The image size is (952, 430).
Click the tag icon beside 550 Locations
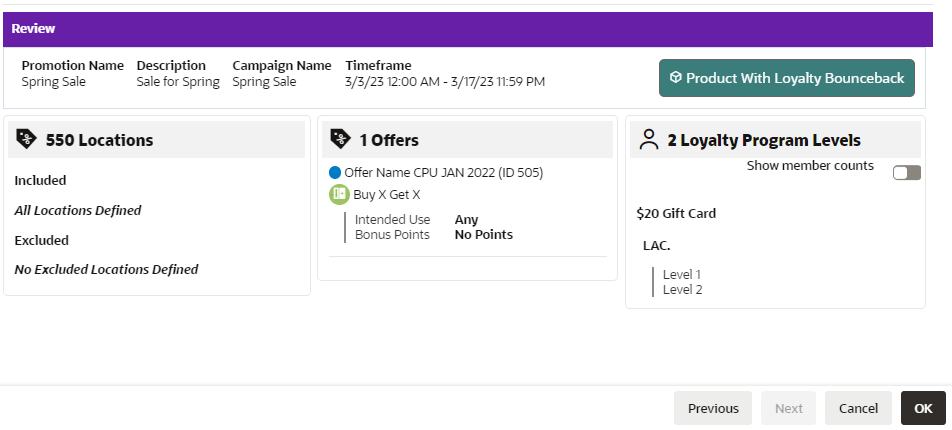click(26, 140)
